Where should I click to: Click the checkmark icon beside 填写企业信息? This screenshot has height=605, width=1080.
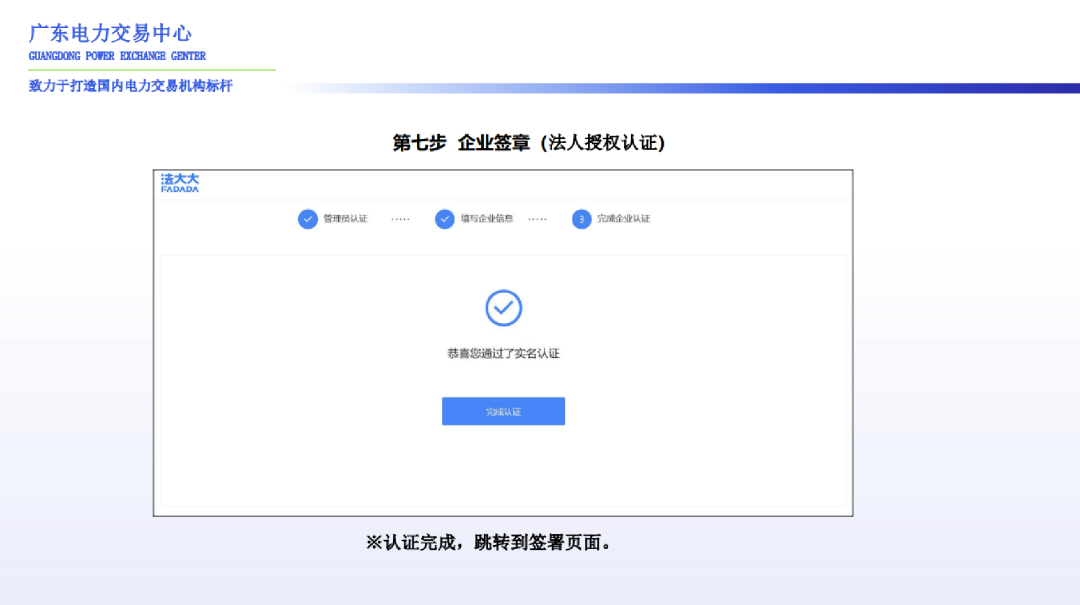(x=444, y=219)
